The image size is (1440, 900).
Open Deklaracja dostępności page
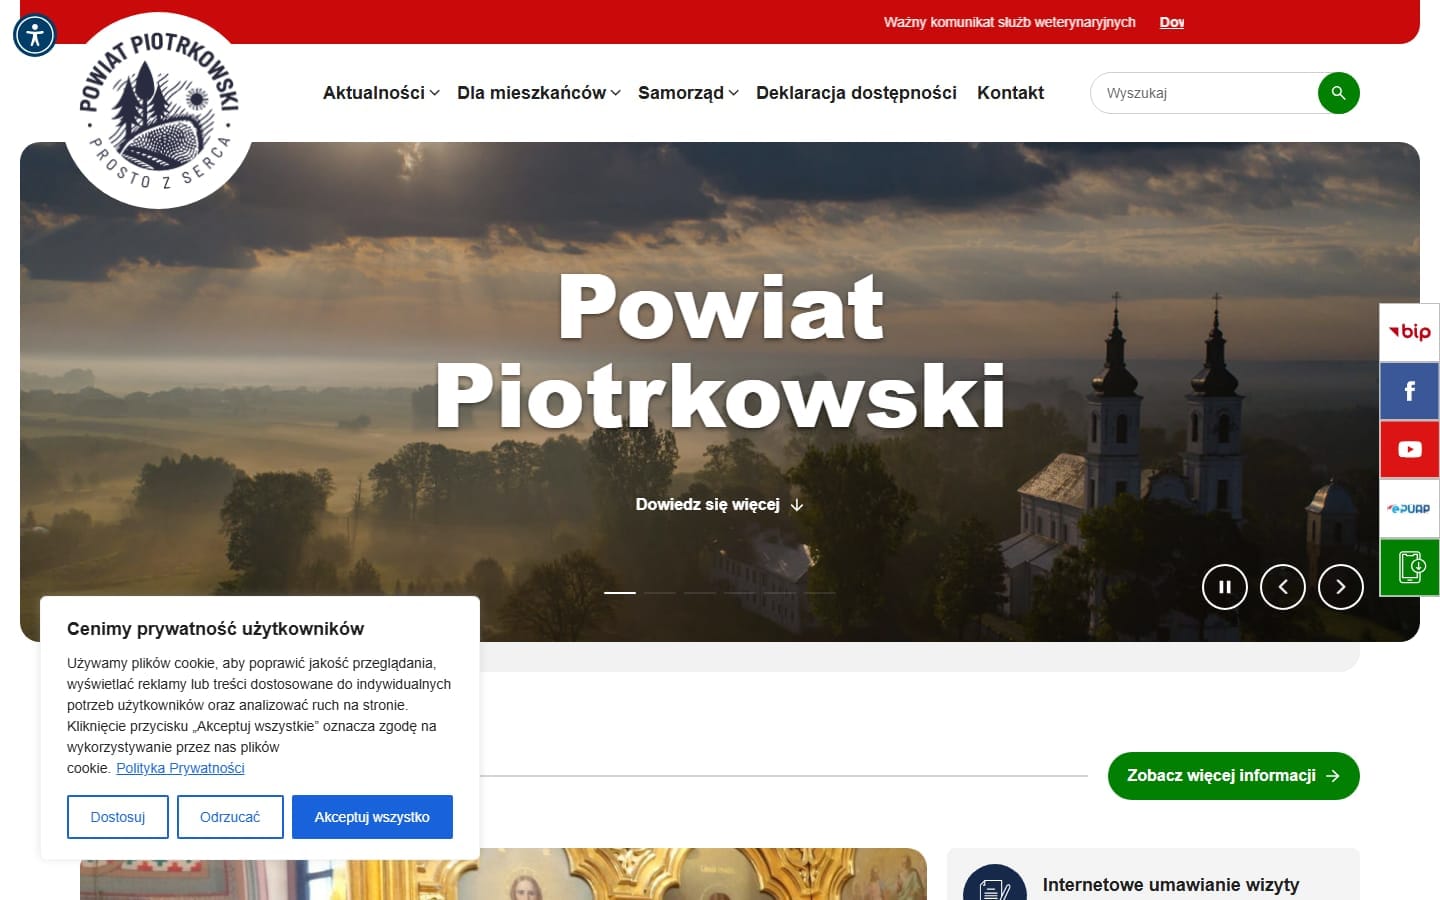pyautogui.click(x=856, y=93)
